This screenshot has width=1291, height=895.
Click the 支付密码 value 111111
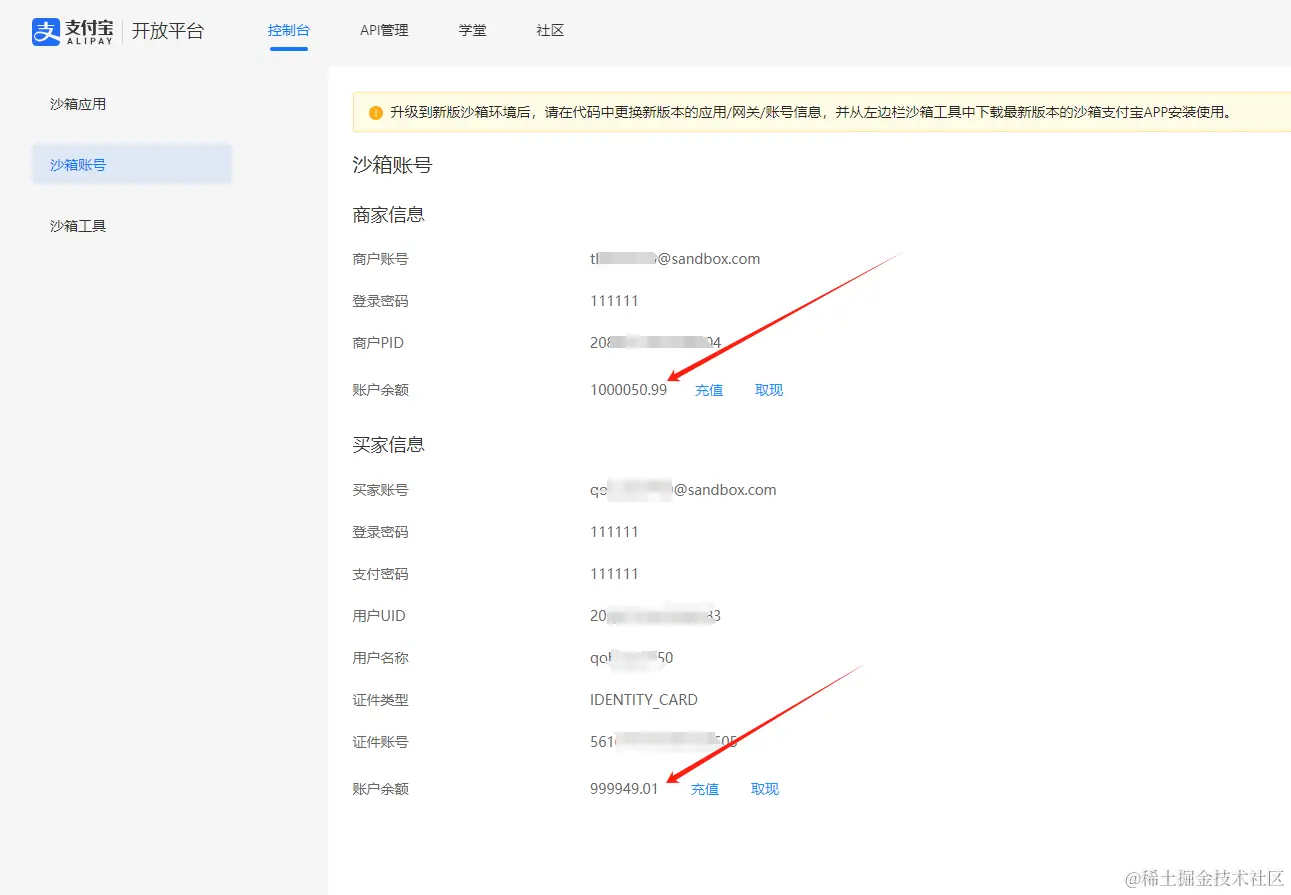614,574
